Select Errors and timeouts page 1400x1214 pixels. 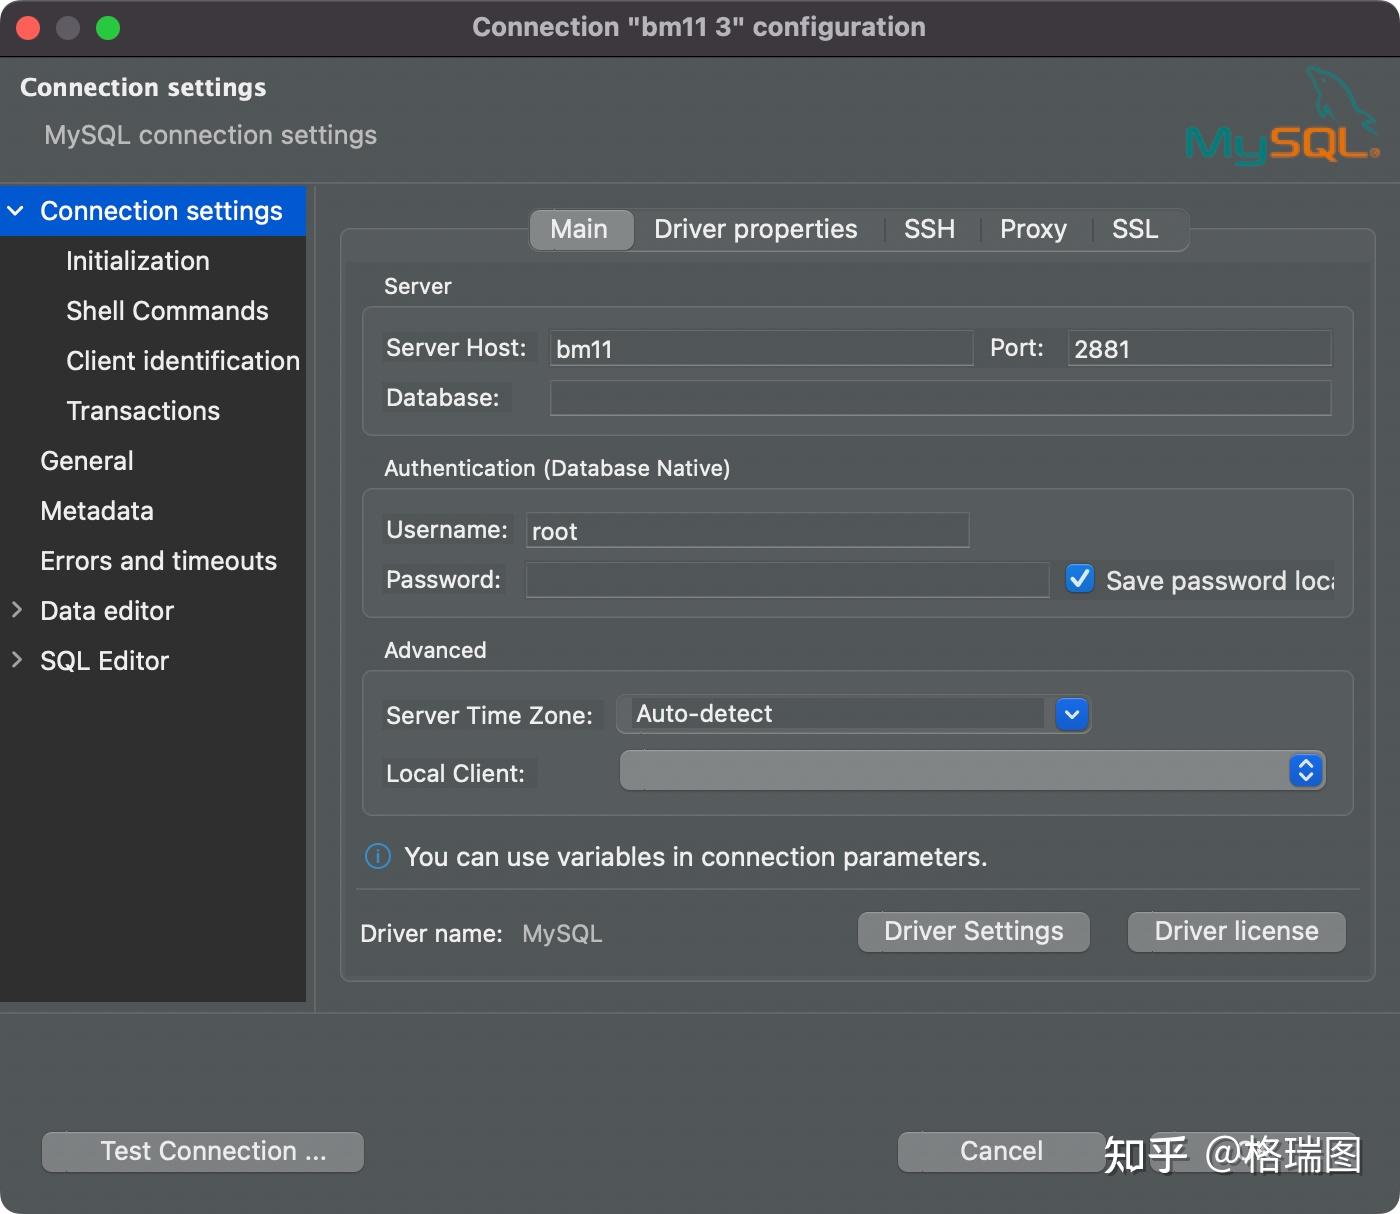(x=153, y=561)
